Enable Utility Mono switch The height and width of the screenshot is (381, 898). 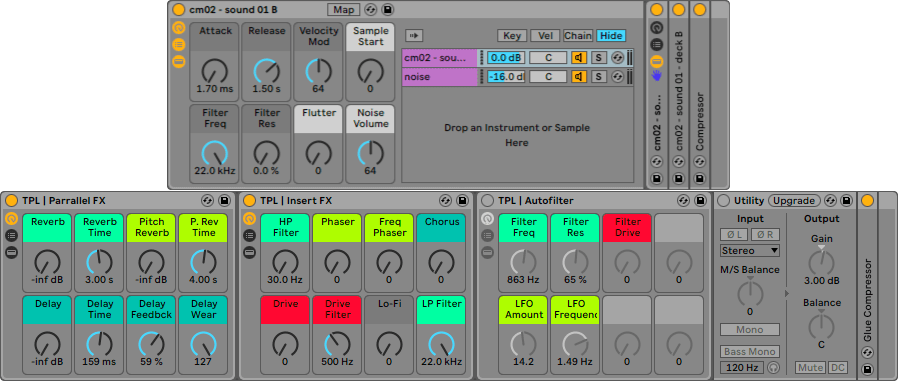pos(750,329)
